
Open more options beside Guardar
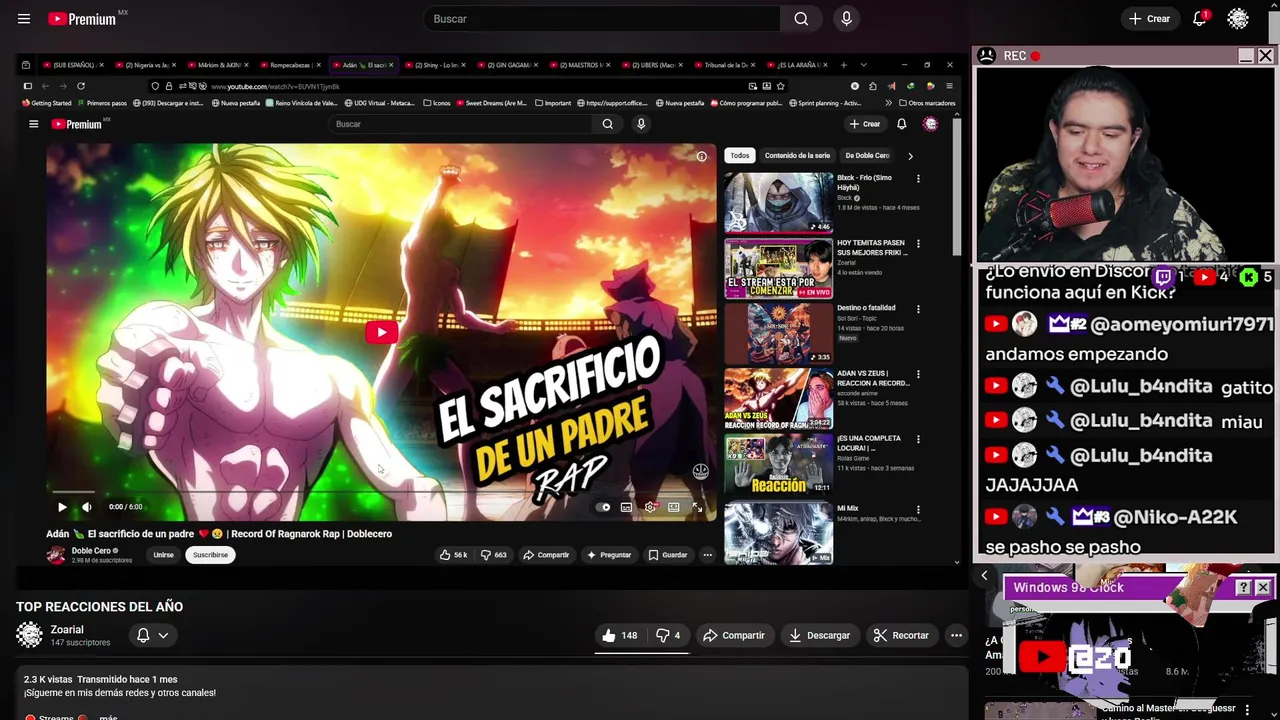click(707, 555)
